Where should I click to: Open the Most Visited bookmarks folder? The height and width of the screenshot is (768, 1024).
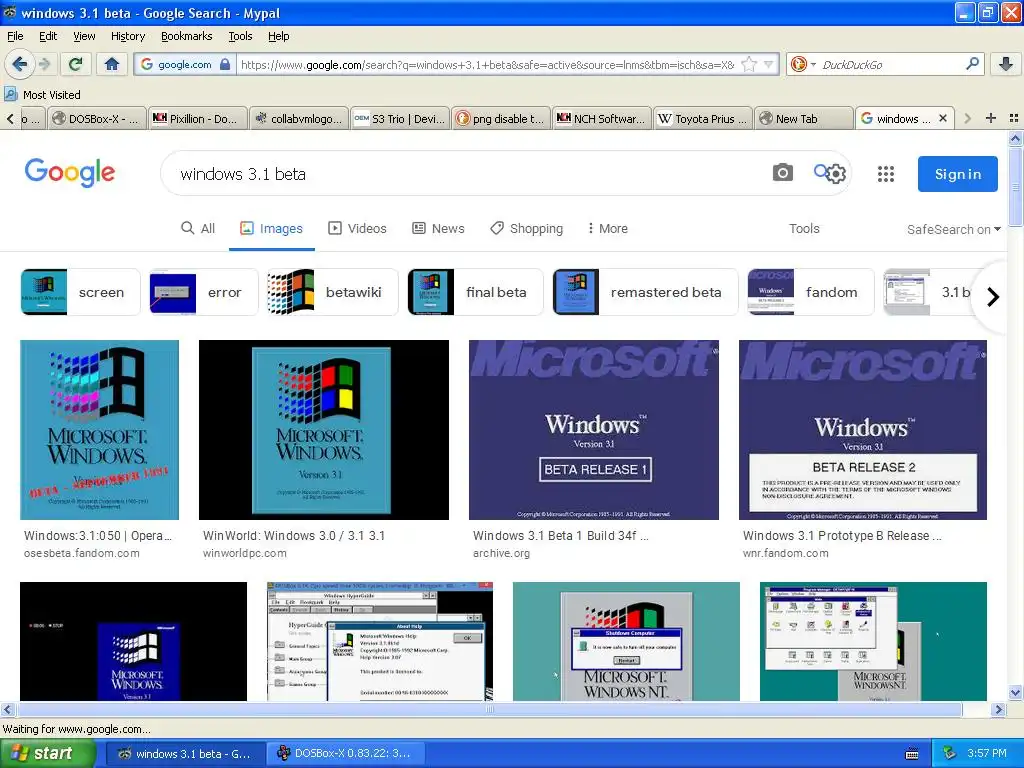coord(42,95)
